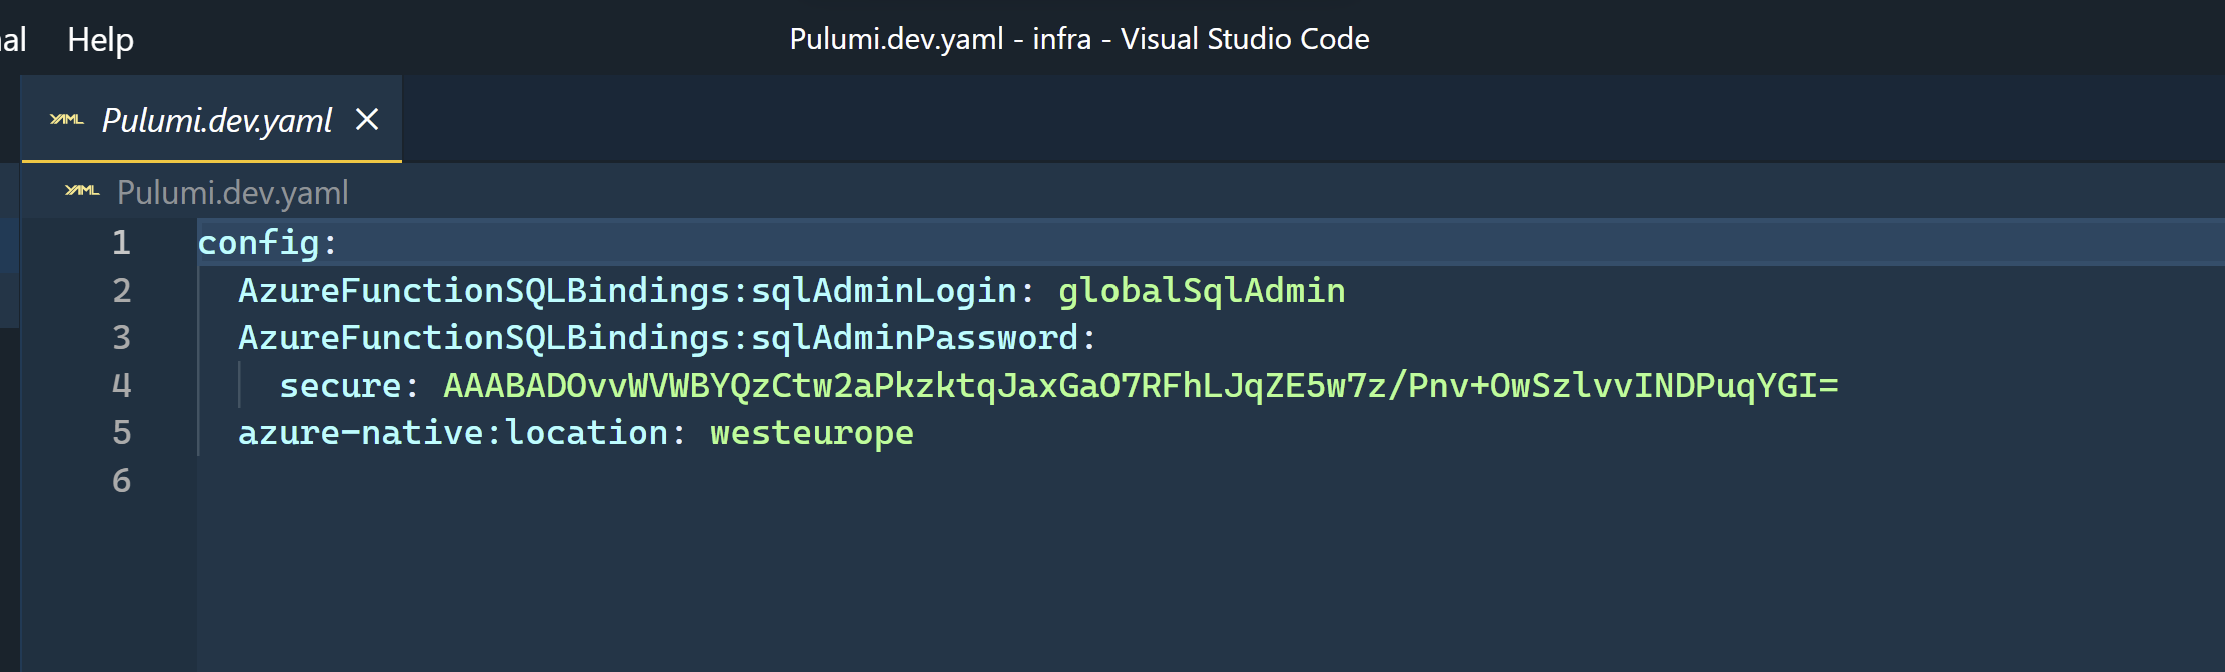Click line number 1 to select it
Viewport: 2225px width, 672px height.
[120, 241]
